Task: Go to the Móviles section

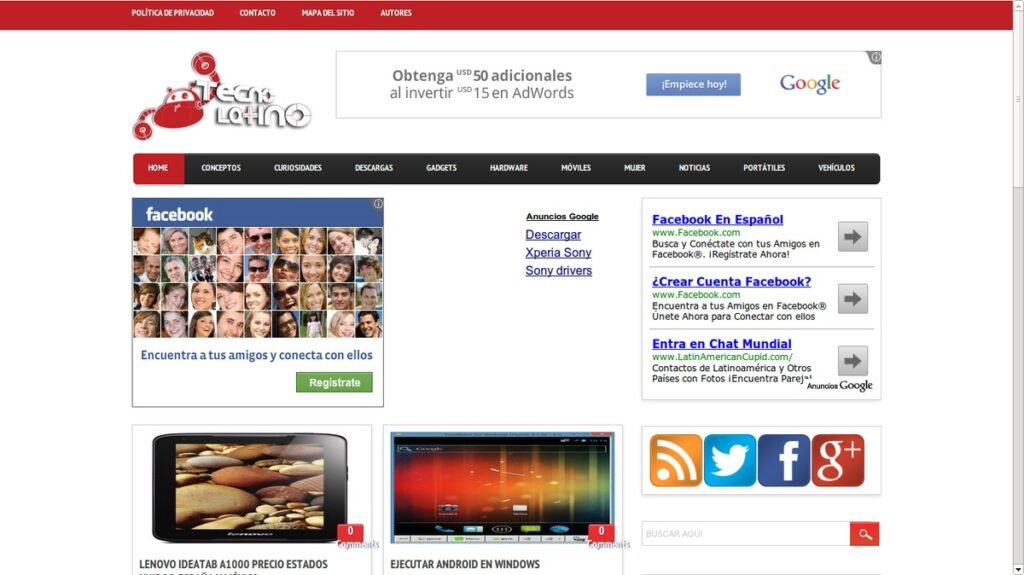Action: pyautogui.click(x=576, y=168)
